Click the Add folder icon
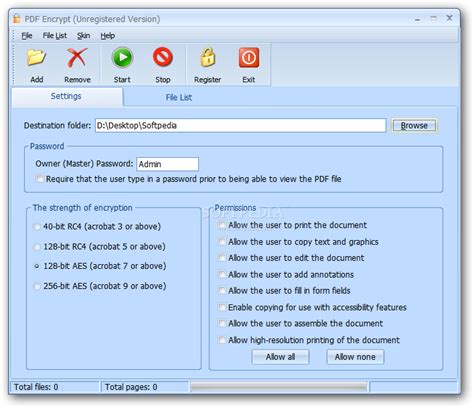Viewport: 474px width, 408px height. click(x=36, y=57)
